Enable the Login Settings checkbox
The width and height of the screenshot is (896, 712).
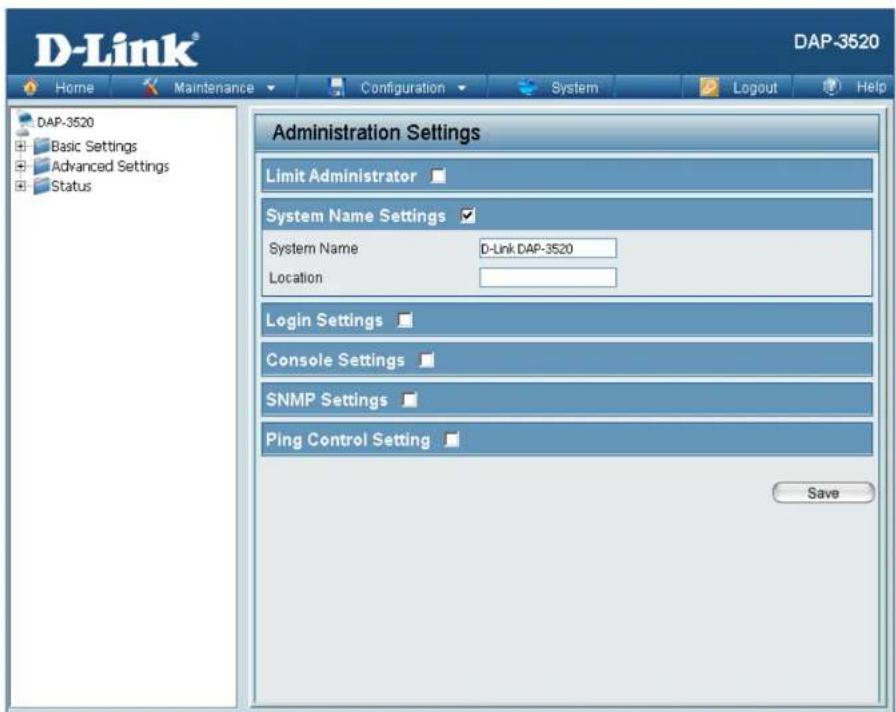pyautogui.click(x=405, y=320)
